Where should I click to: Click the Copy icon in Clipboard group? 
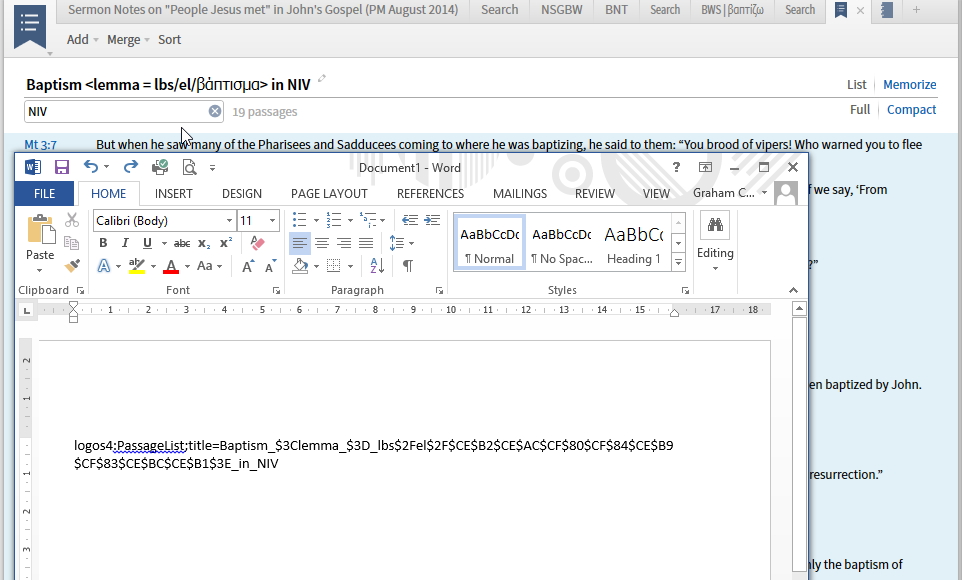click(72, 243)
